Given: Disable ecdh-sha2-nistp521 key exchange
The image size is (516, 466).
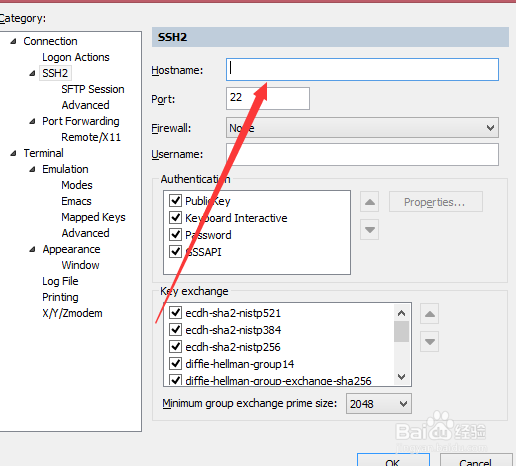Looking at the screenshot, I should tap(175, 313).
